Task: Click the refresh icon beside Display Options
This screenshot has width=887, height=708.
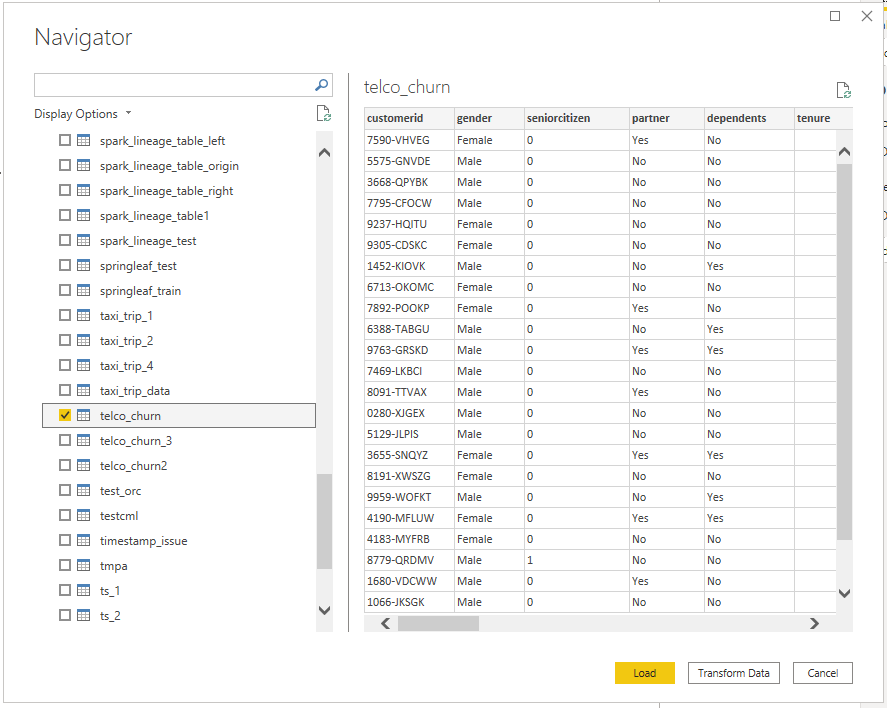Action: pyautogui.click(x=324, y=113)
